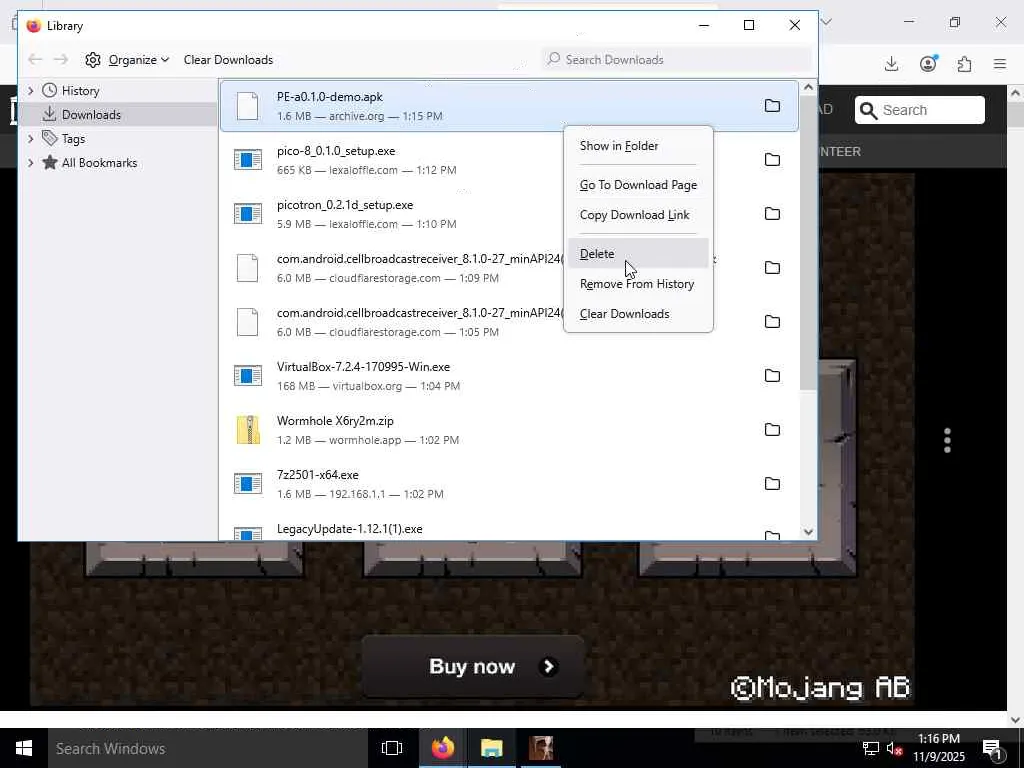Select the picotron_0.2.1d_setup.exe file name
The width and height of the screenshot is (1024, 768).
(x=345, y=205)
